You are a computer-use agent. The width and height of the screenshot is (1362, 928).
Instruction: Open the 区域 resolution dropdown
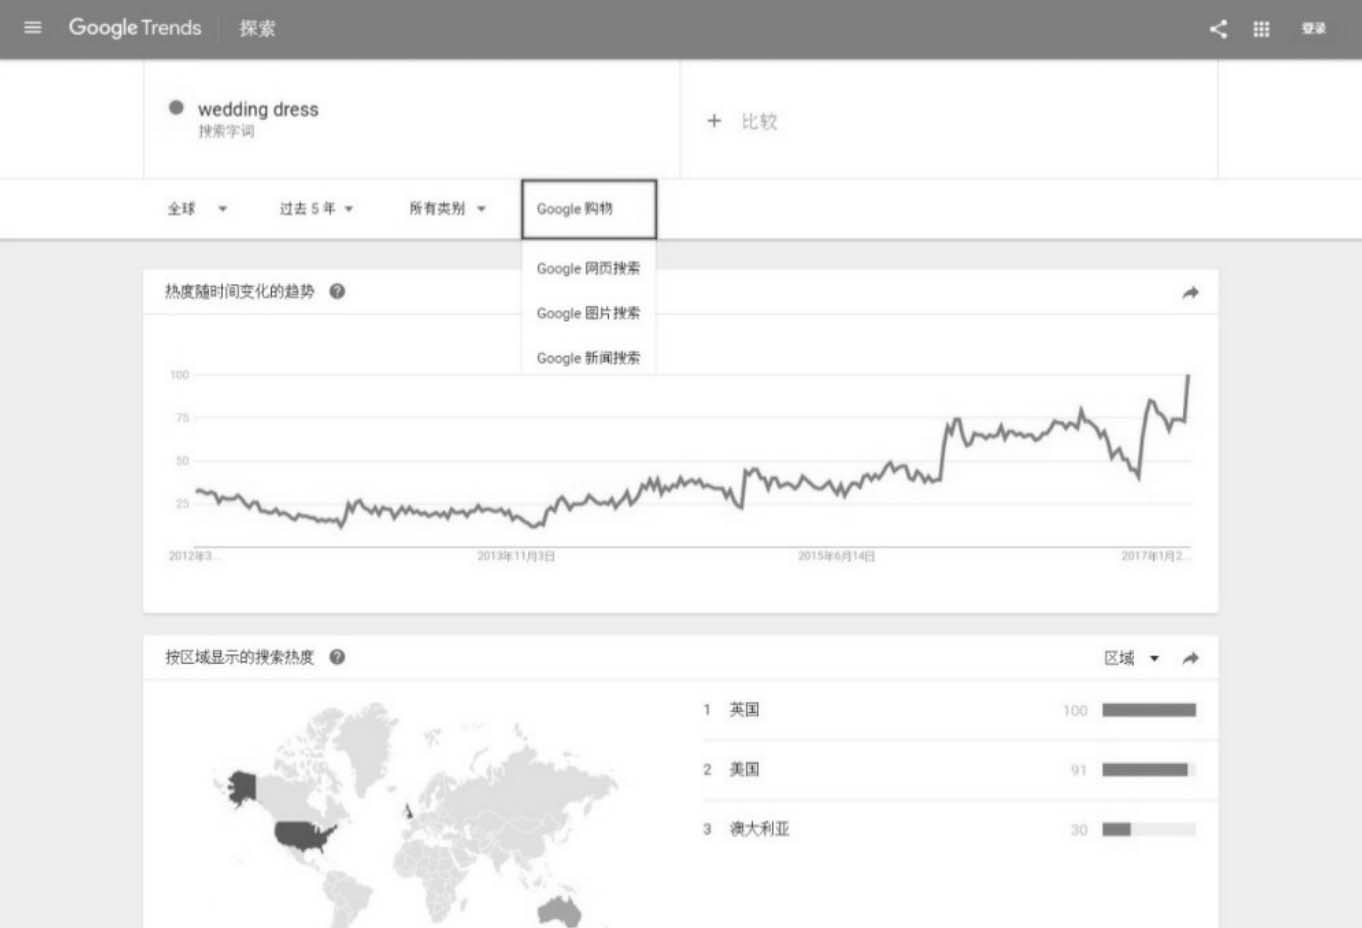[1131, 658]
